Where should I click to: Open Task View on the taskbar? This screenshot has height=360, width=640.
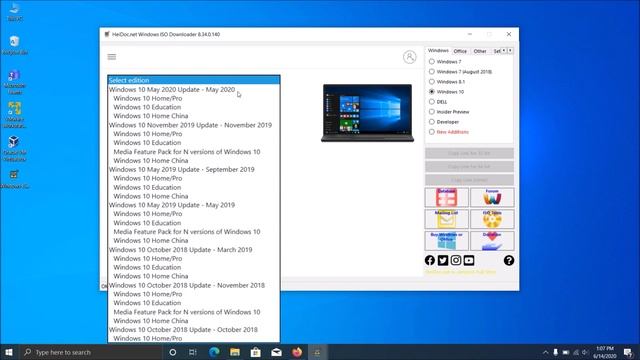click(193, 352)
